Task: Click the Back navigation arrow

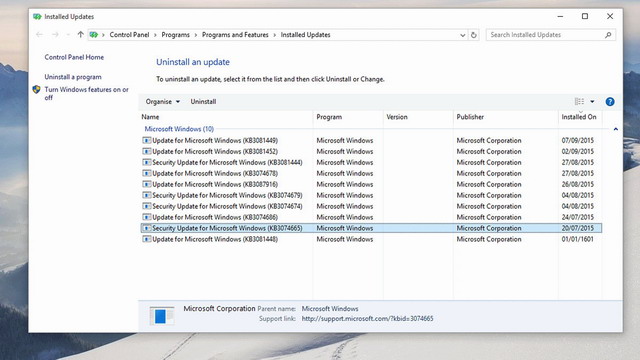Action: [x=40, y=35]
